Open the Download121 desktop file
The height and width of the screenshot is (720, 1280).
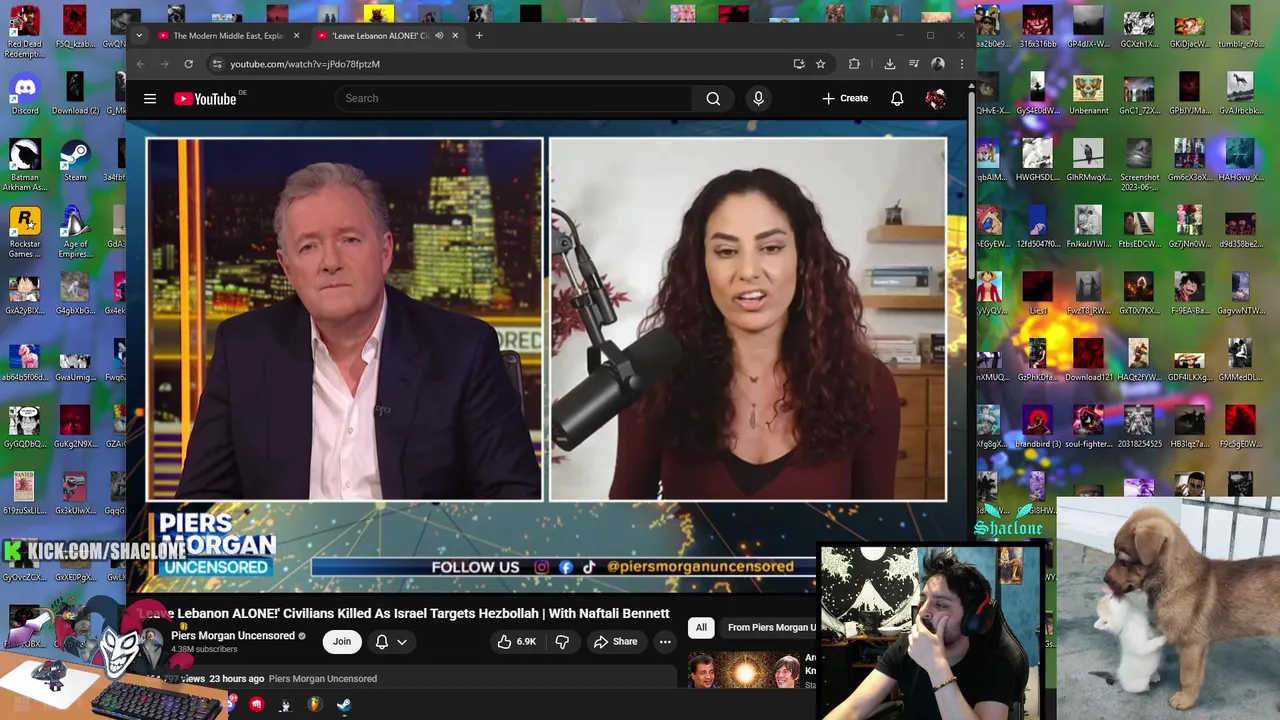tap(1088, 360)
